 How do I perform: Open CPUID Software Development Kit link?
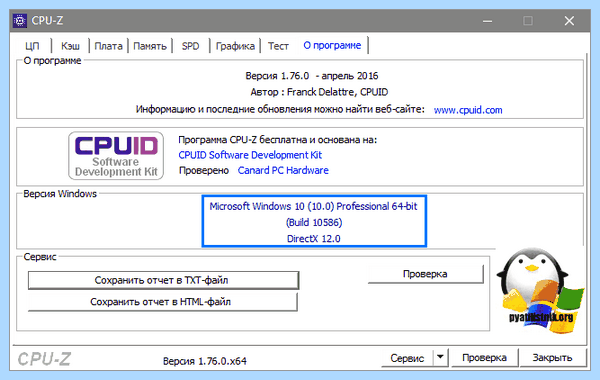pos(250,155)
